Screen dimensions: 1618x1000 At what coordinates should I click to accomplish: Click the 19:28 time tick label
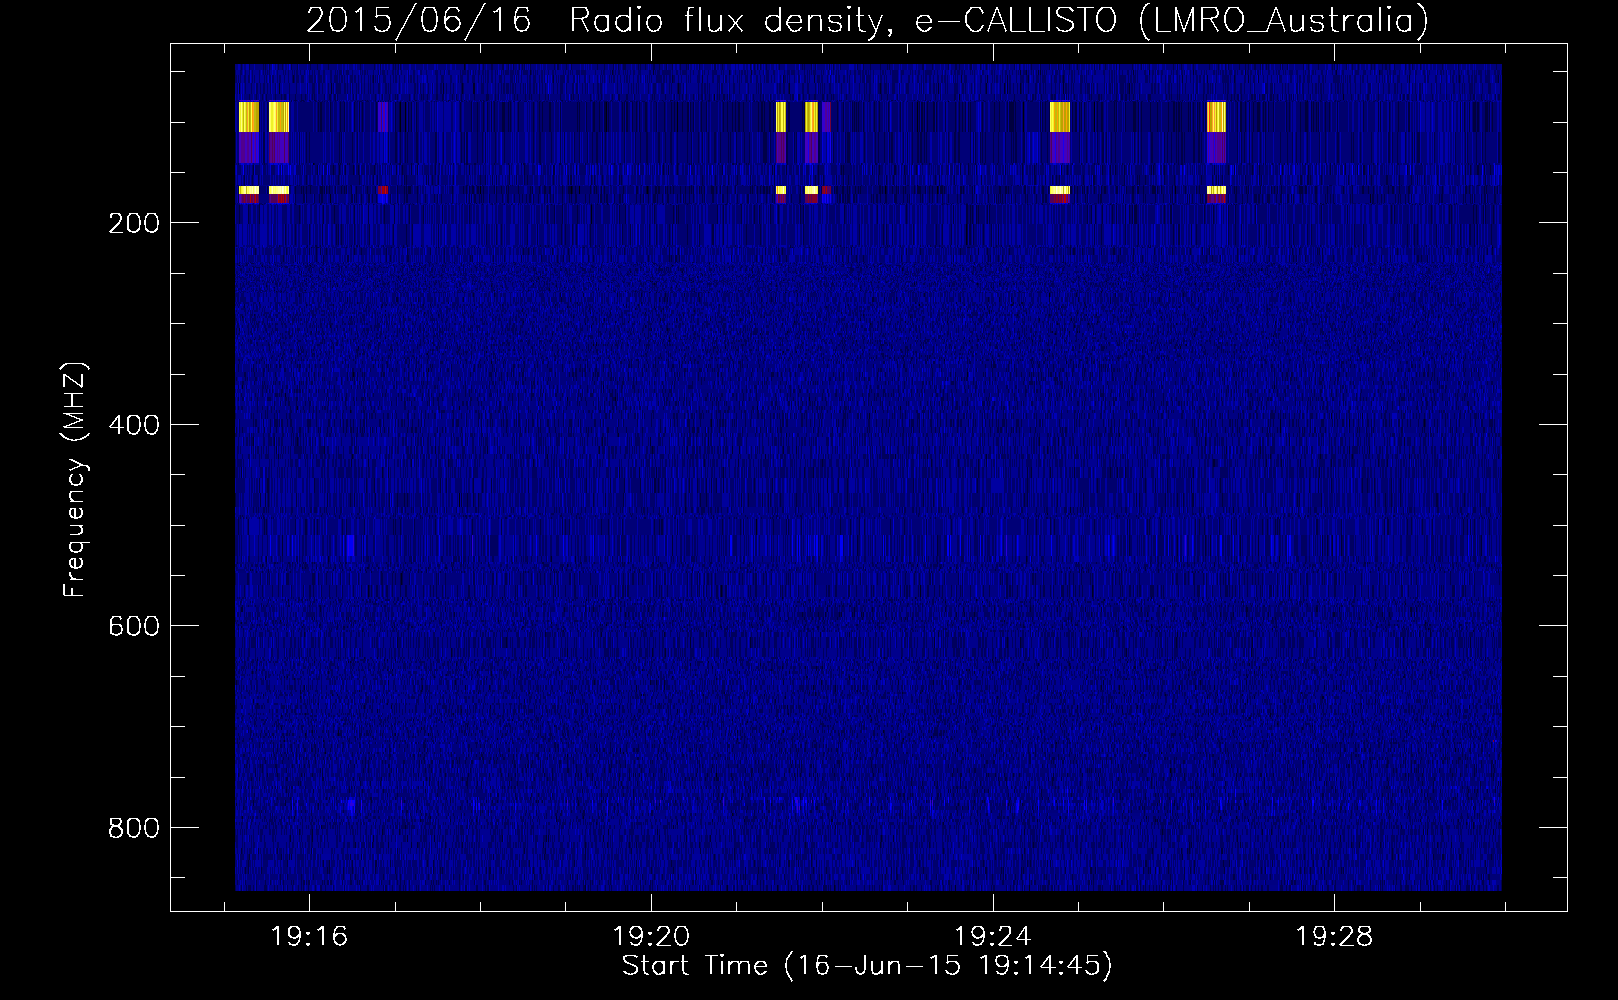click(1335, 937)
